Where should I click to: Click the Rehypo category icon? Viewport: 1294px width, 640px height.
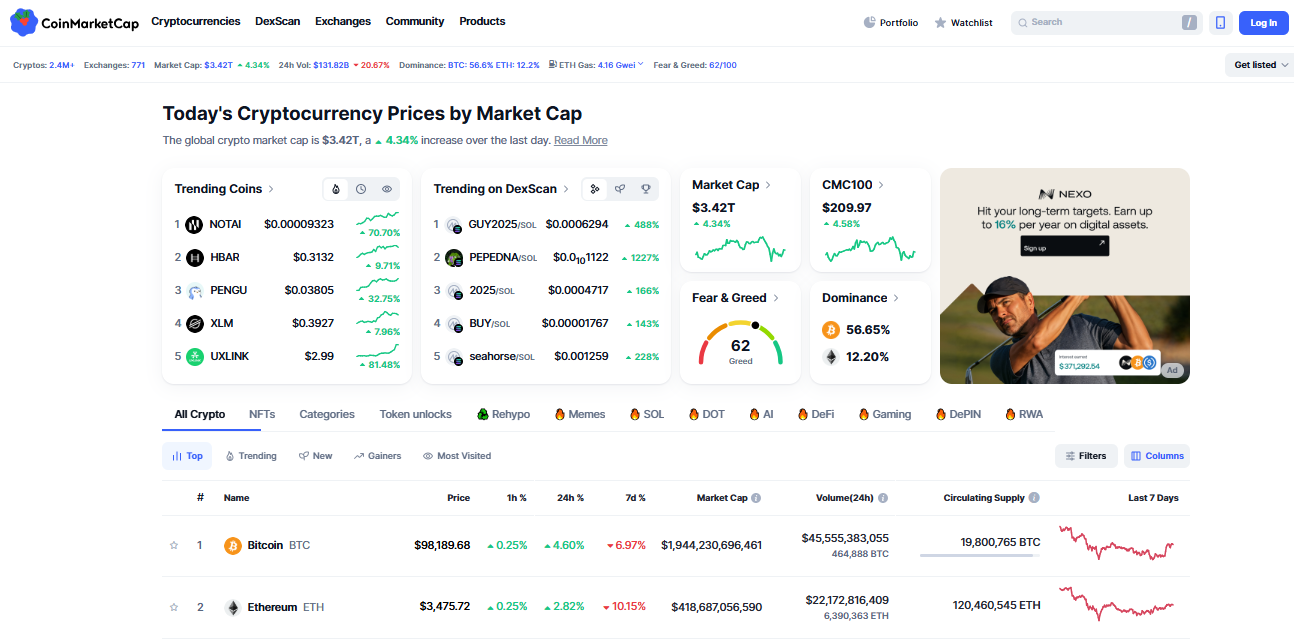pos(483,414)
